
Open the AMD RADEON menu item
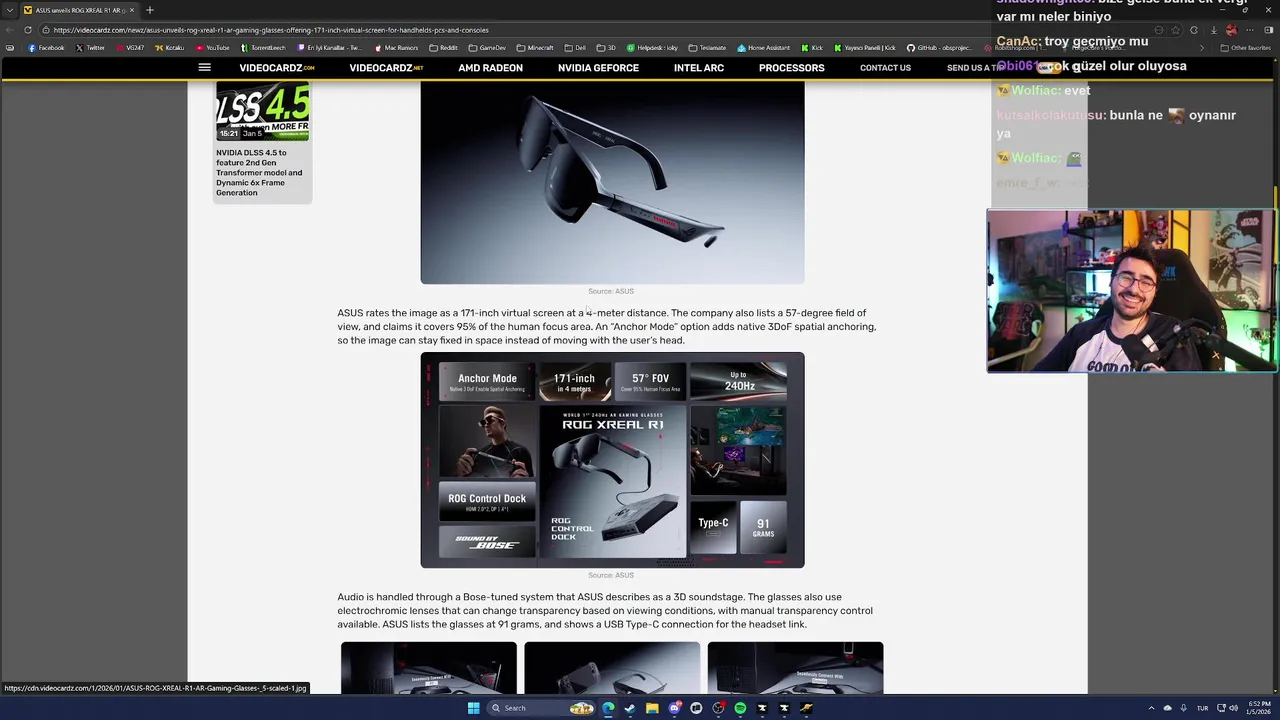[x=490, y=68]
